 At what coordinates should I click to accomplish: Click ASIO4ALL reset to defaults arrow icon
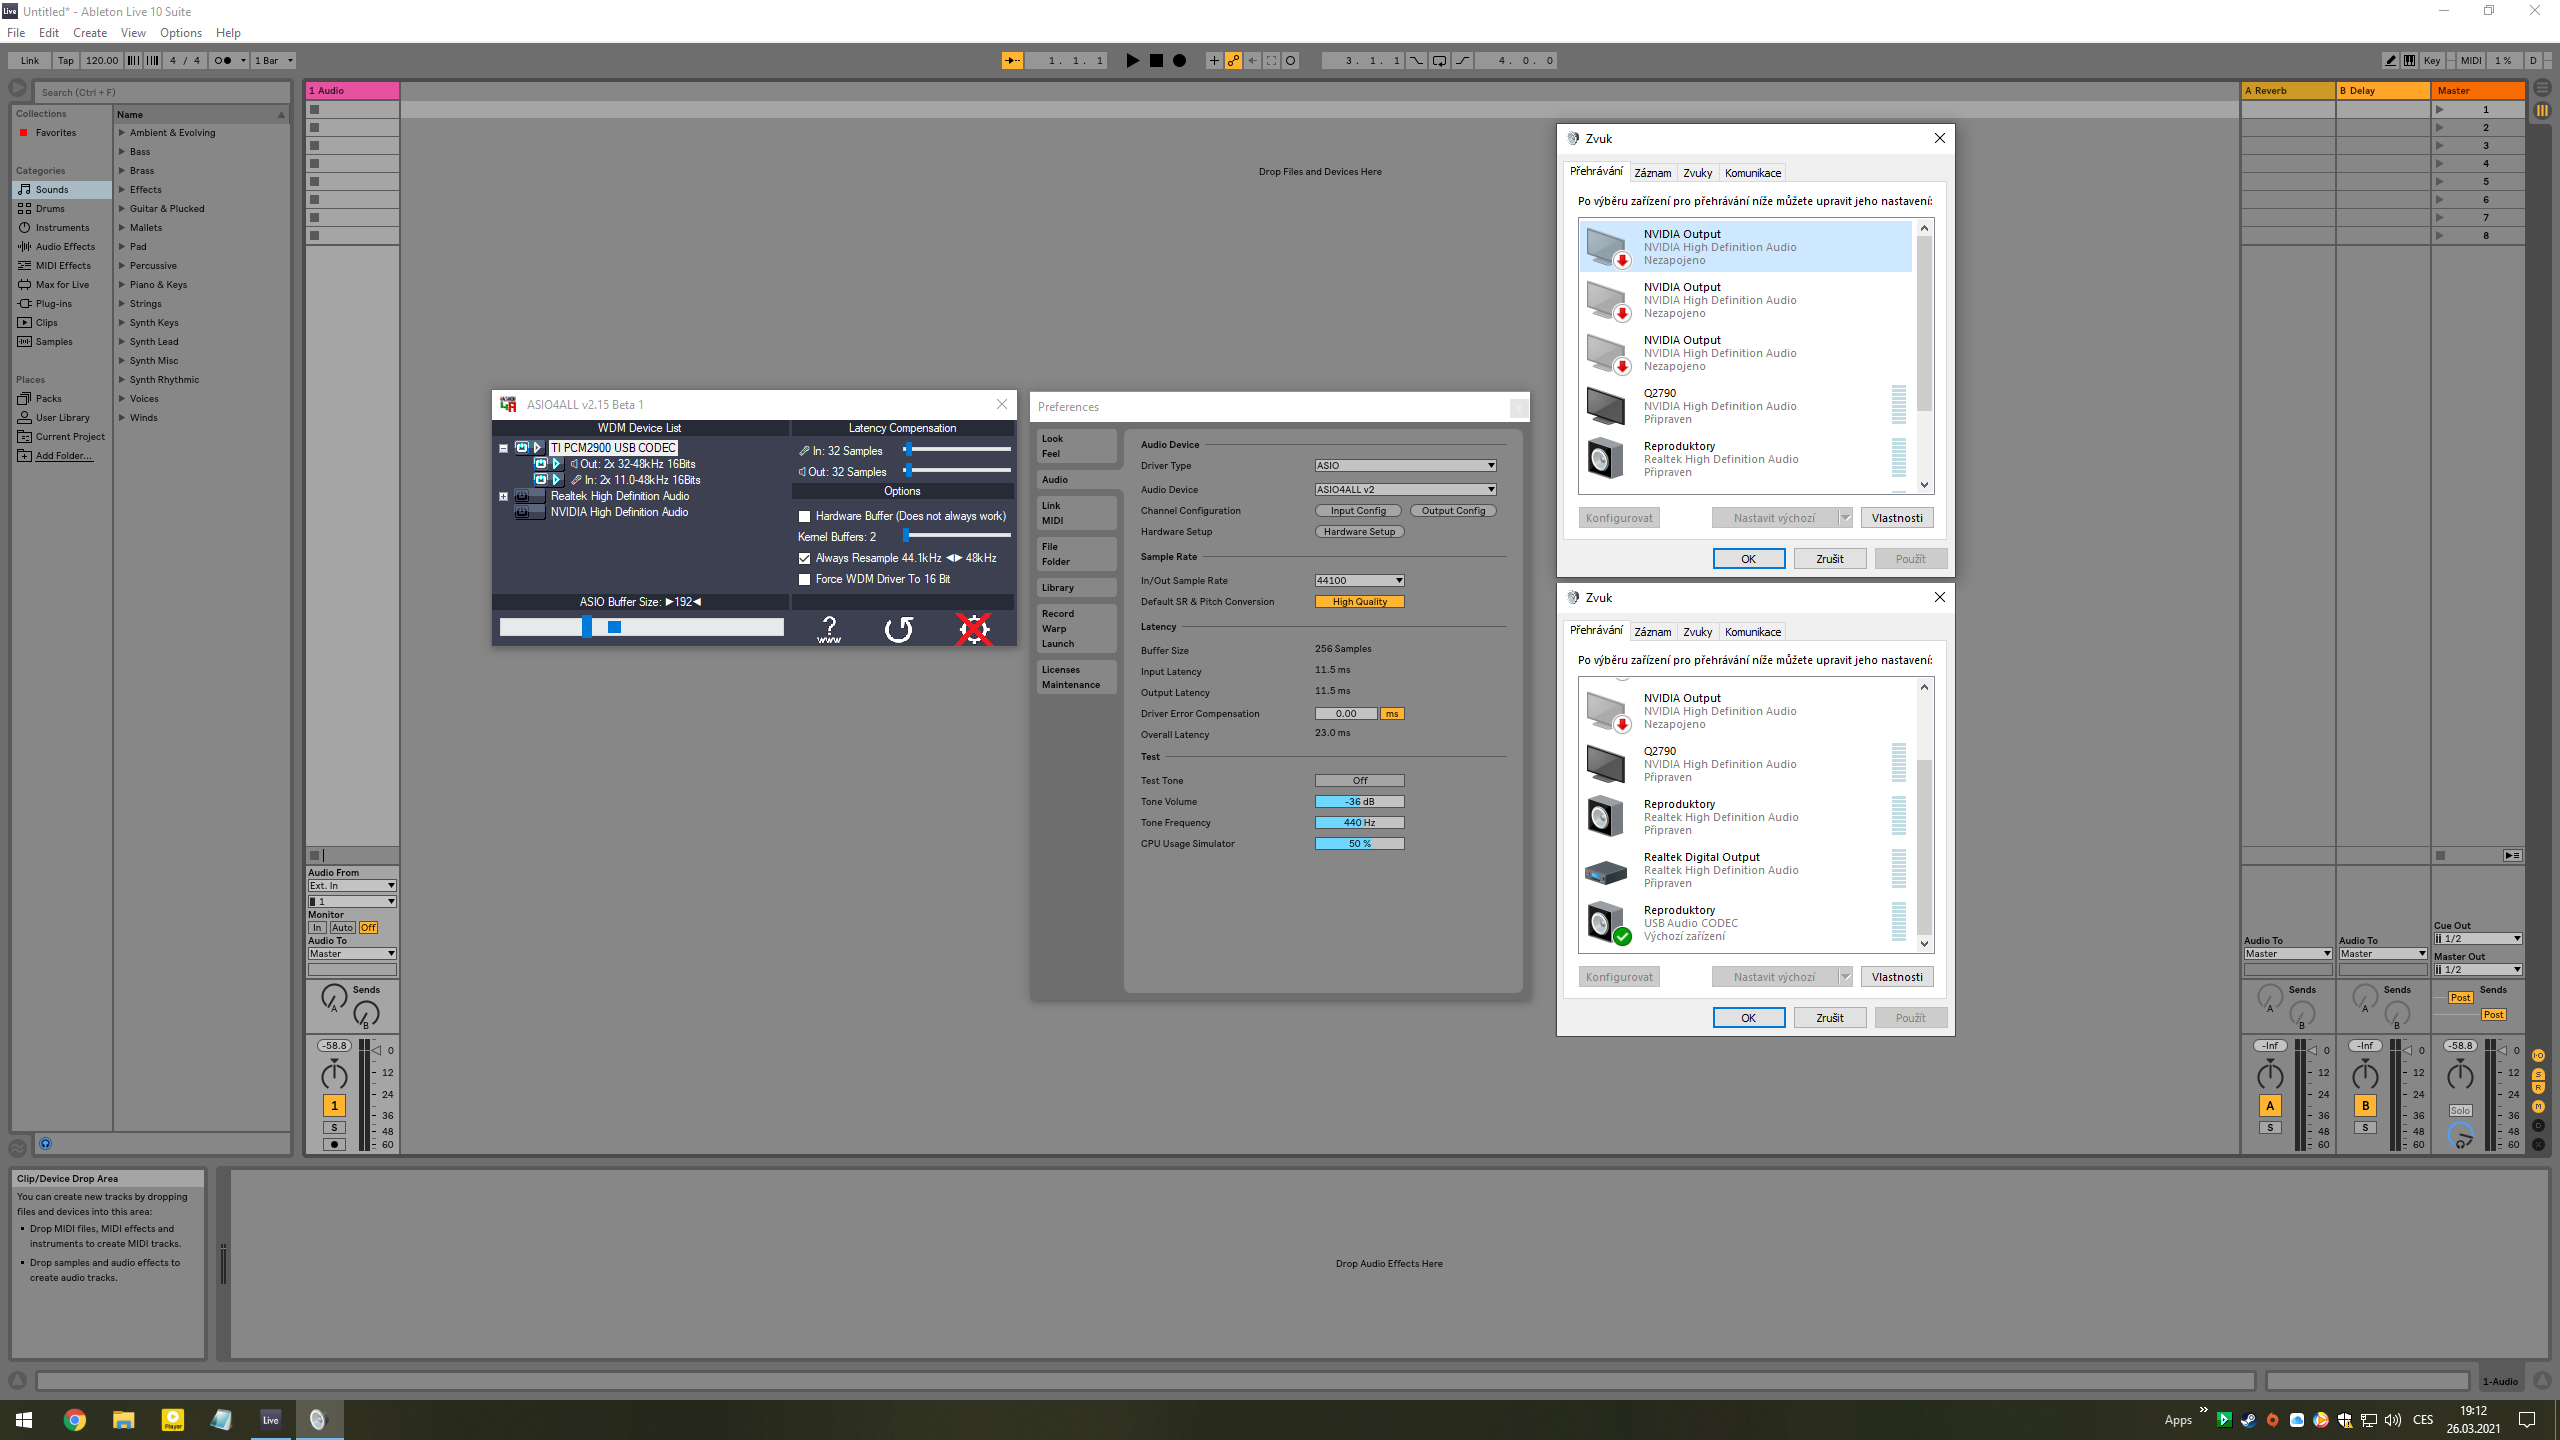tap(899, 629)
